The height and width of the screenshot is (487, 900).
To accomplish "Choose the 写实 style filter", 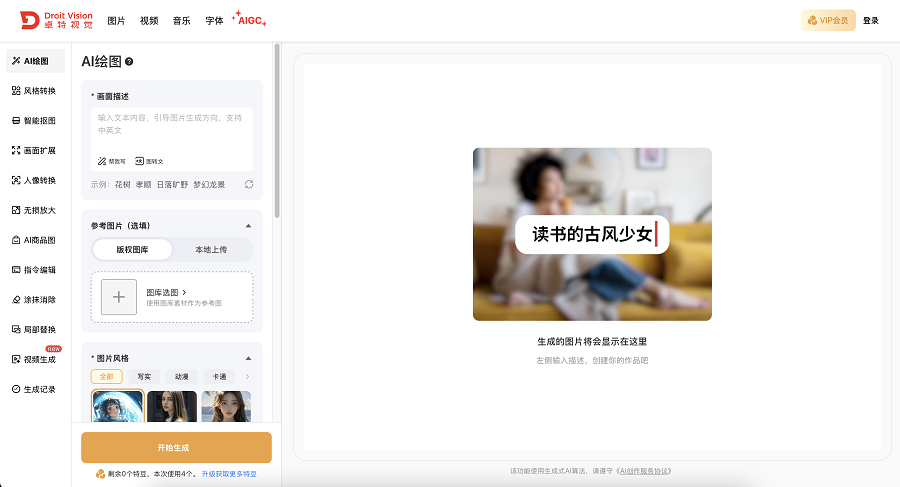I will point(144,377).
